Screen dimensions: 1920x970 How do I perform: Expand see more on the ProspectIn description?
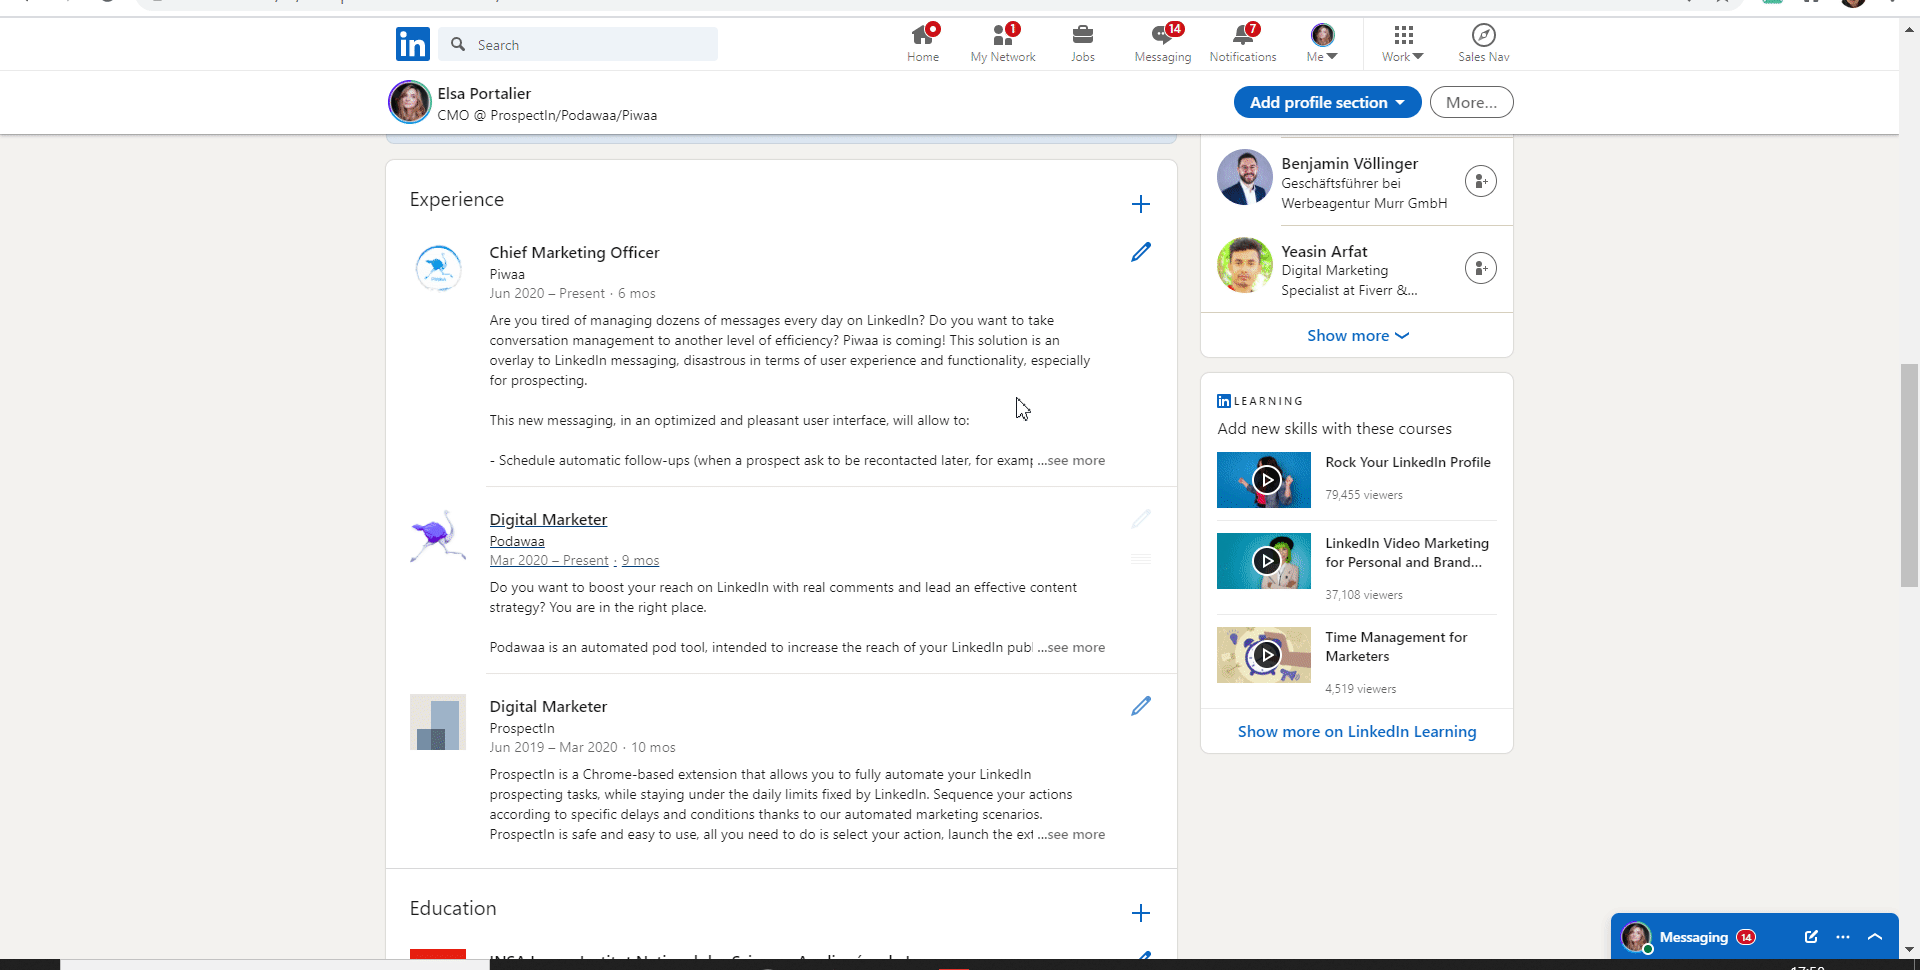point(1071,835)
